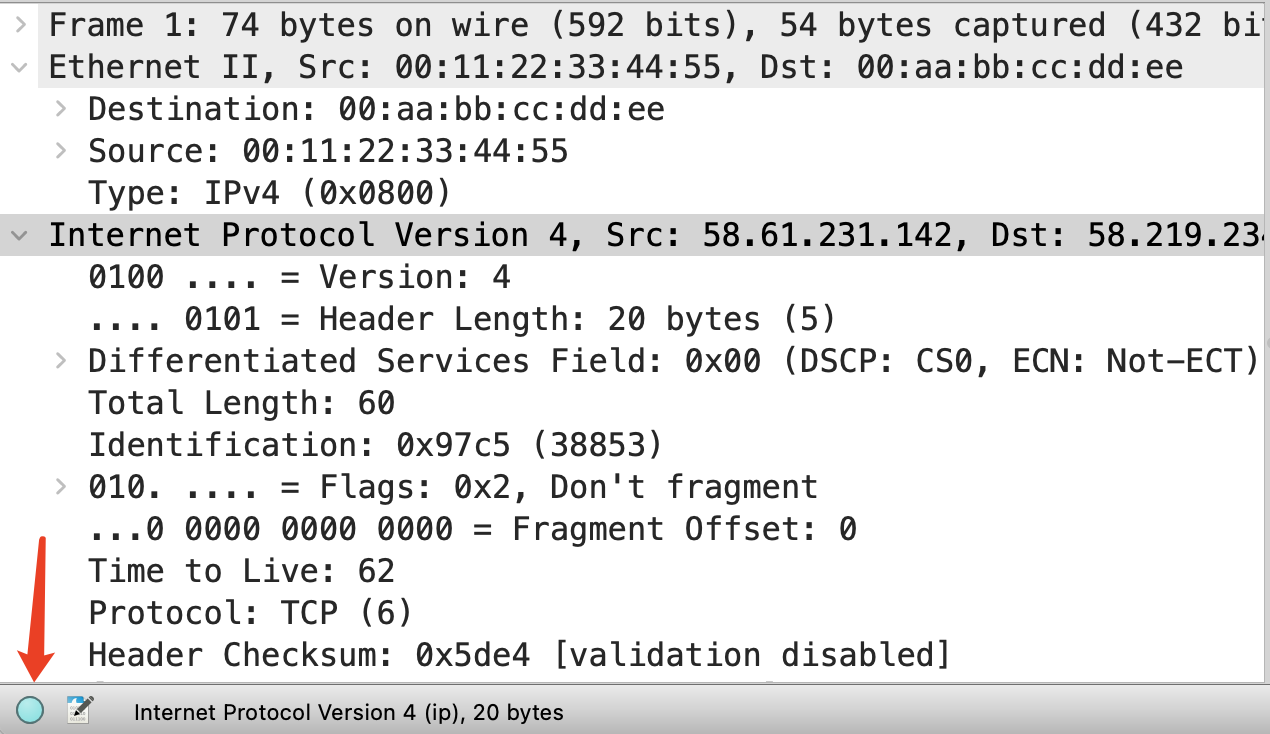Pick the Fragment Offset: 0 row
Image resolution: width=1270 pixels, height=734 pixels.
pyautogui.click(x=472, y=529)
